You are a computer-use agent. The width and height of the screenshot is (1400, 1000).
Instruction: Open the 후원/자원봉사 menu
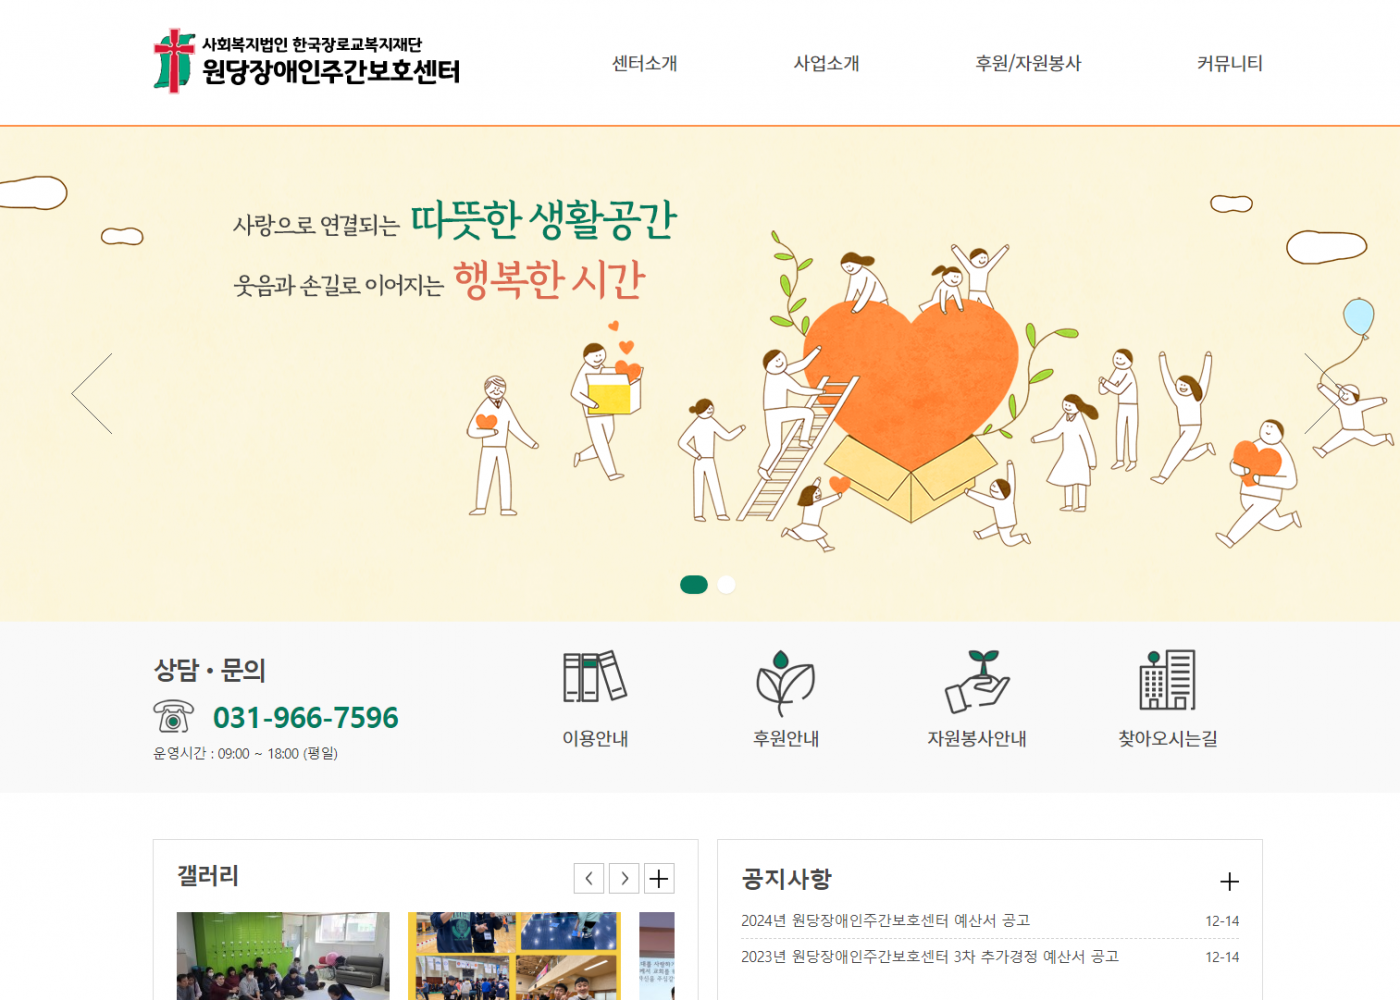(1029, 63)
